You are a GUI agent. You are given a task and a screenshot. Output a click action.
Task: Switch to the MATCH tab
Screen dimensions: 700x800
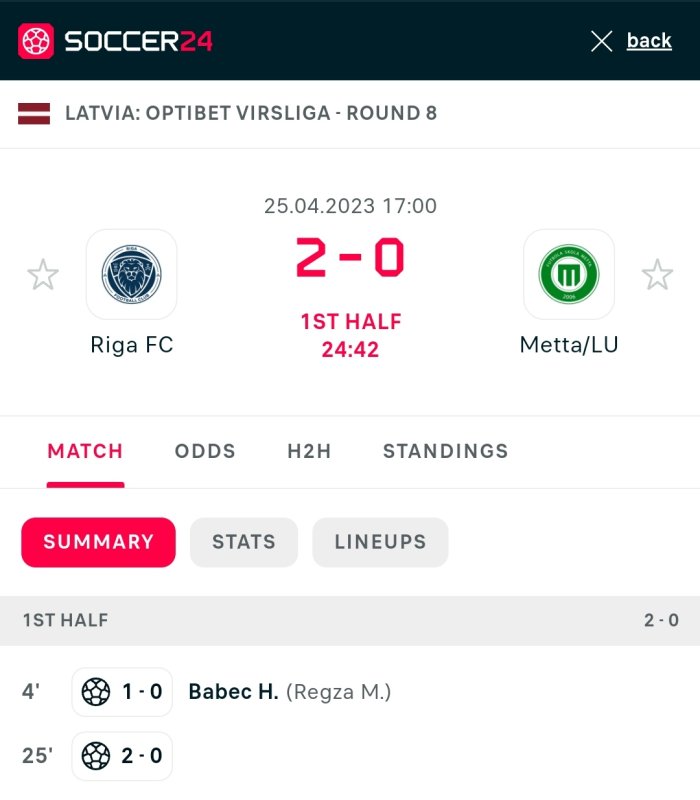85,451
